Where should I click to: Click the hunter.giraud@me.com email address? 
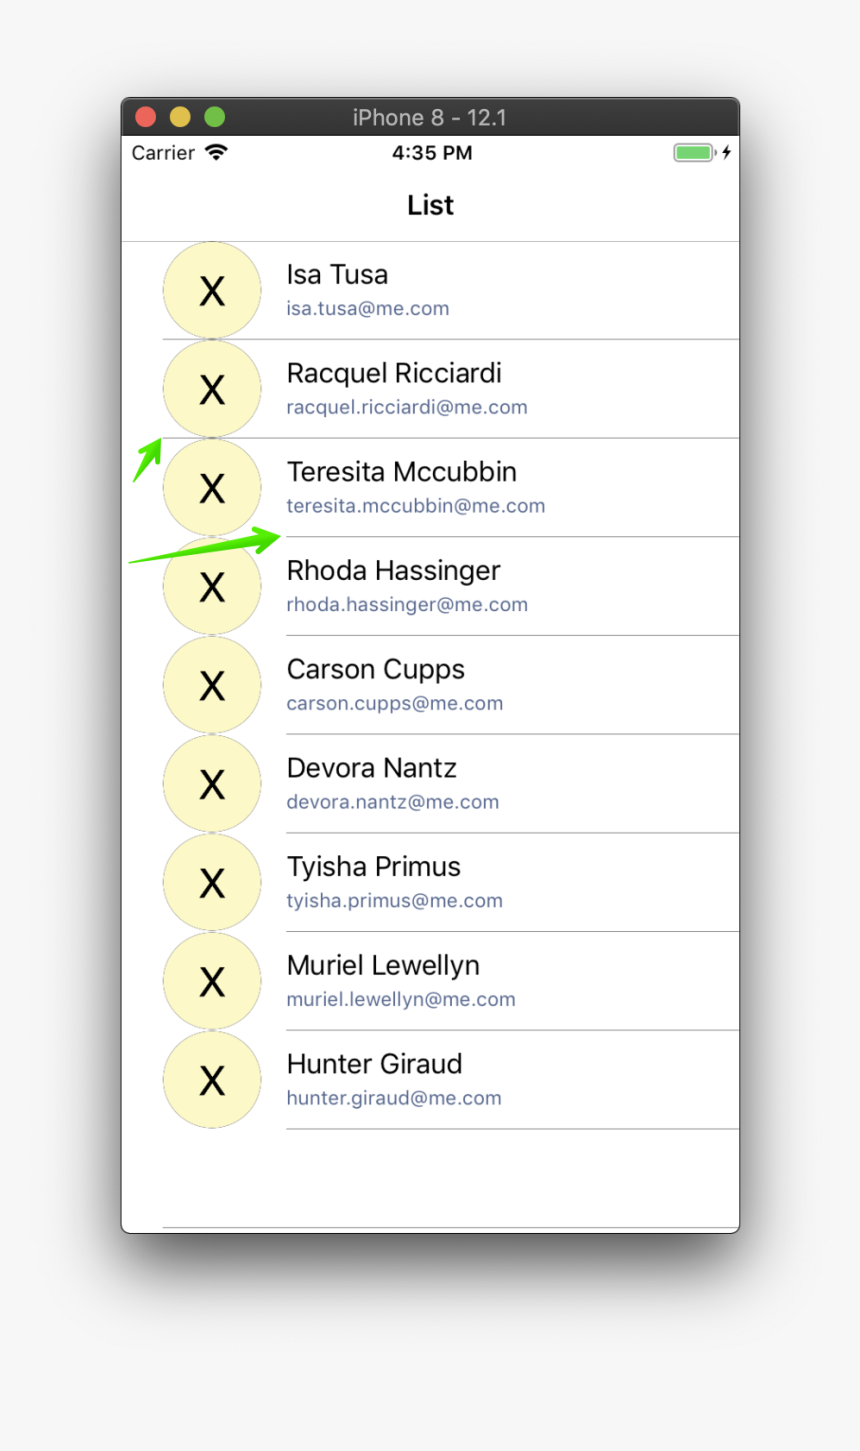[393, 1098]
